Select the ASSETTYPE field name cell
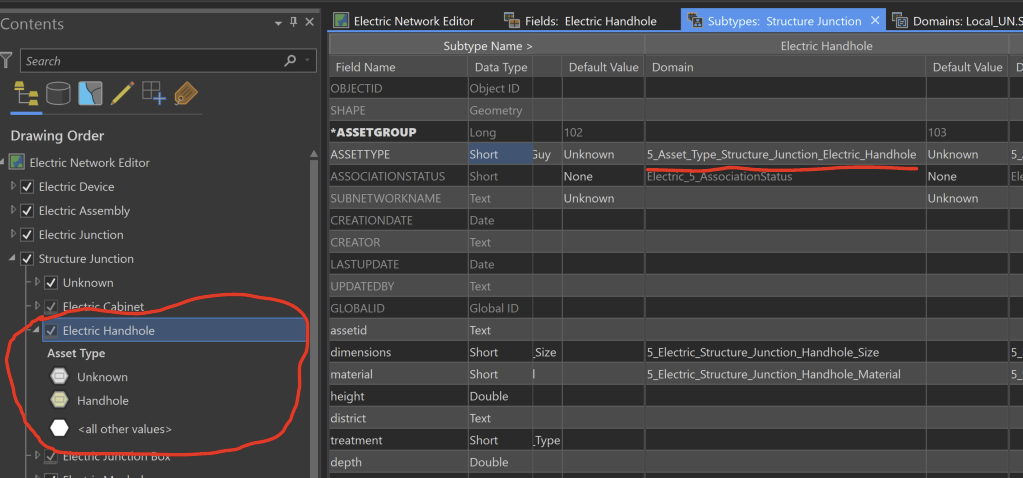 398,155
